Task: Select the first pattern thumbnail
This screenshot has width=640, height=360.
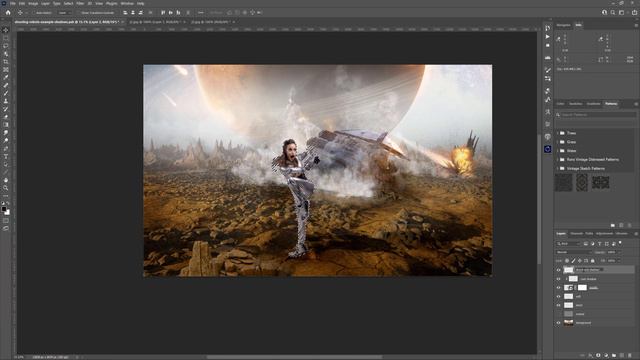Action: [564, 182]
